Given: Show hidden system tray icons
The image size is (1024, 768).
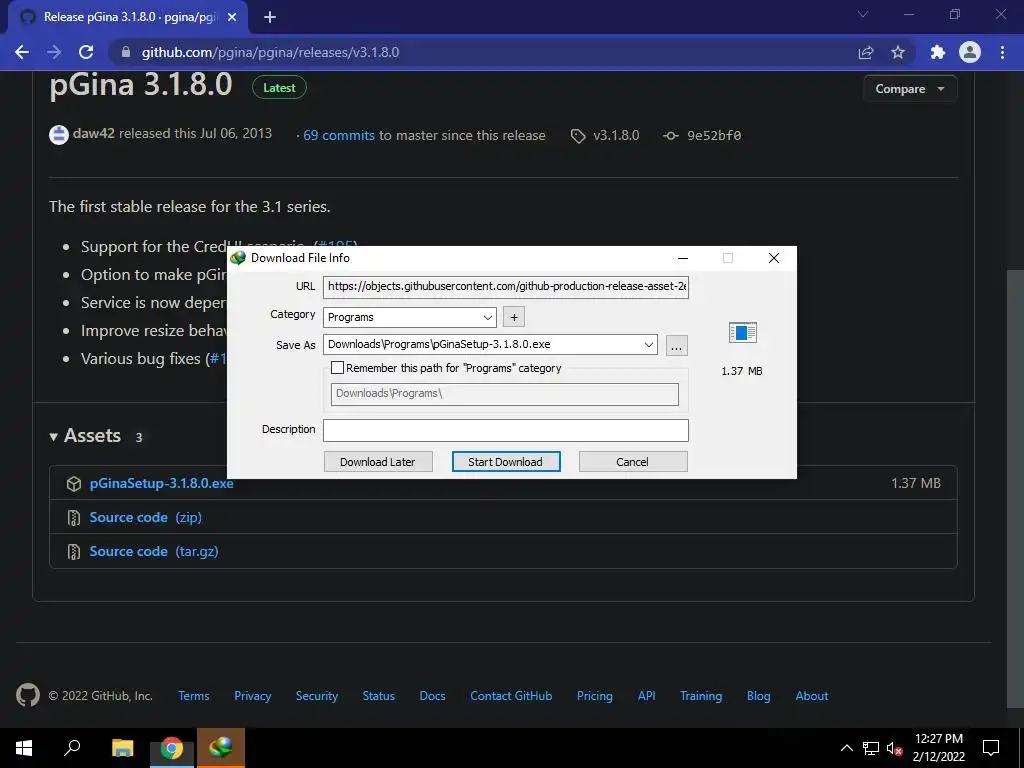Looking at the screenshot, I should (846, 748).
